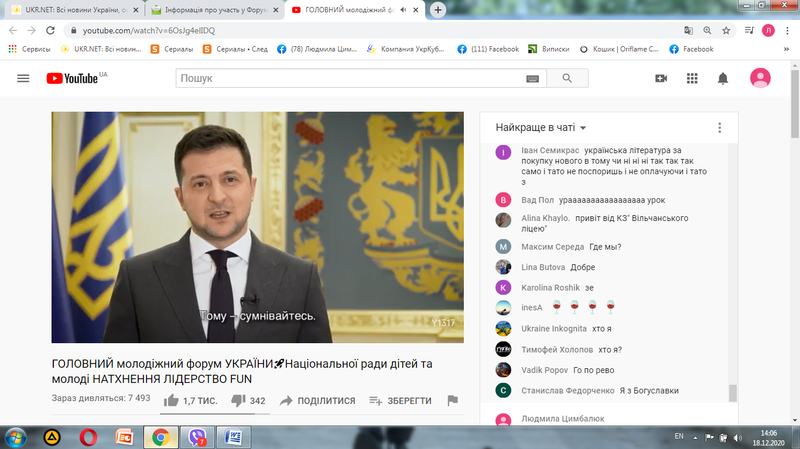Click in the YouTube search field
The height and width of the screenshot is (449, 800).
pos(350,78)
